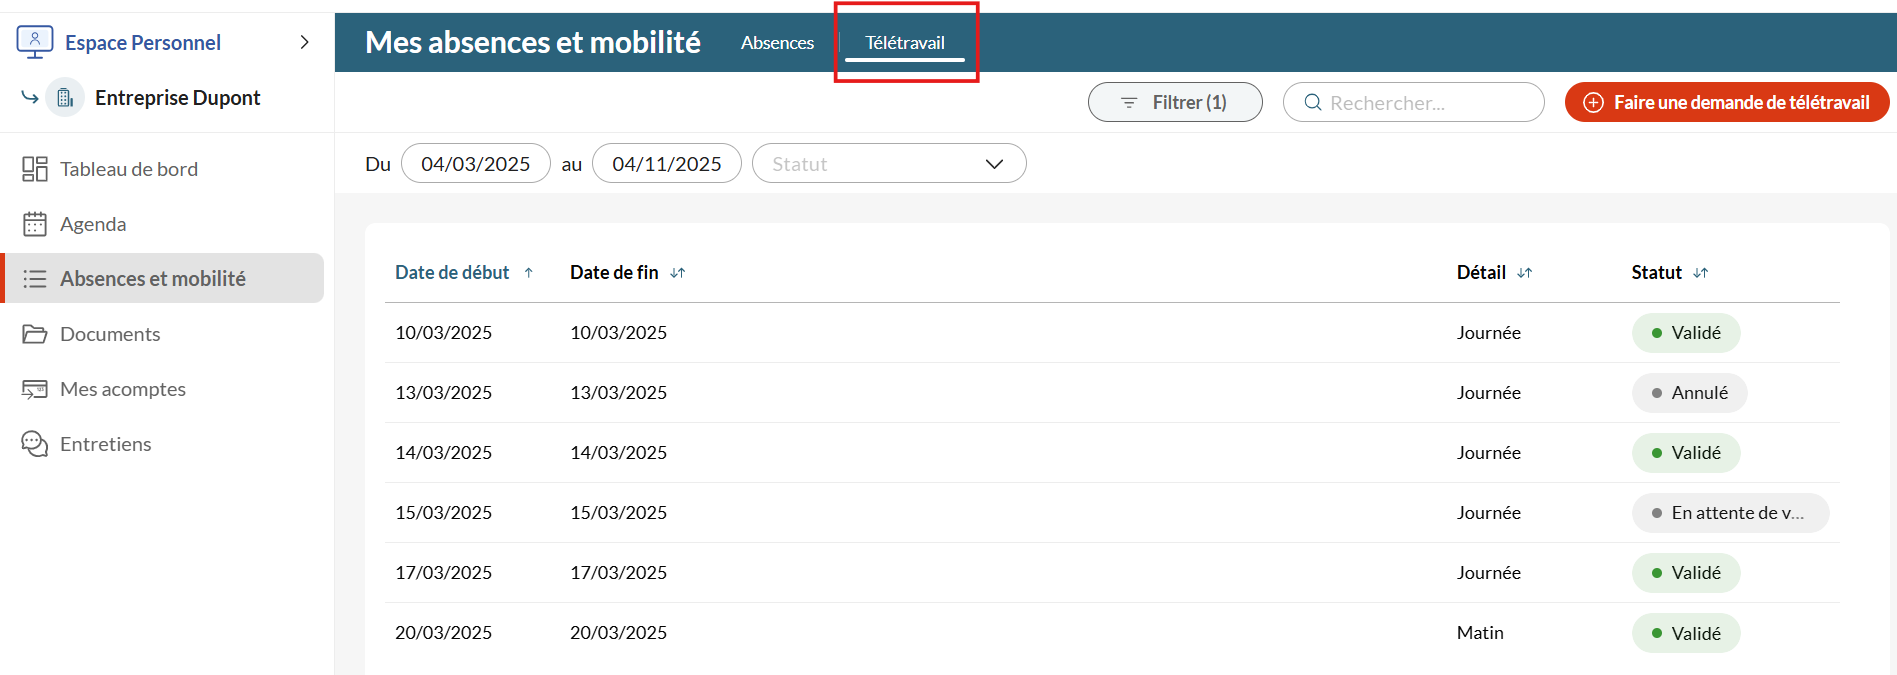Click the Date de début ascending arrow icon
Screen dimensions: 1897x675
pos(528,272)
